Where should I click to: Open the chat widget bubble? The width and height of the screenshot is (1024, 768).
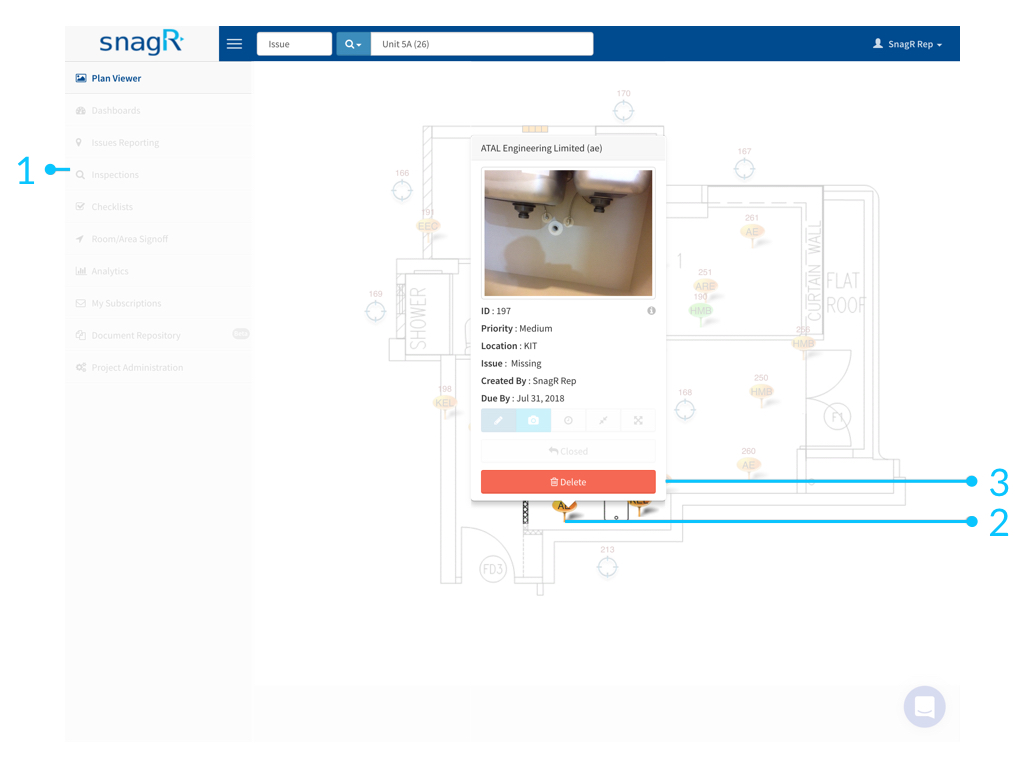pos(925,707)
